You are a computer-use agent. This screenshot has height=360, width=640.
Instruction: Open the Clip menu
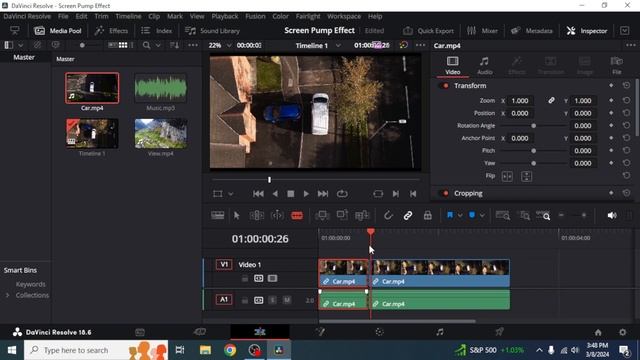[154, 16]
